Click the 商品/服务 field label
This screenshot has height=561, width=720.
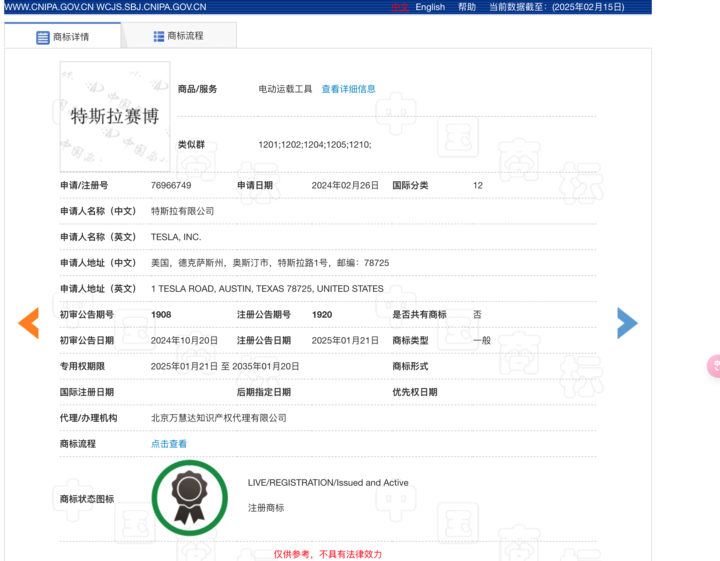(x=197, y=89)
